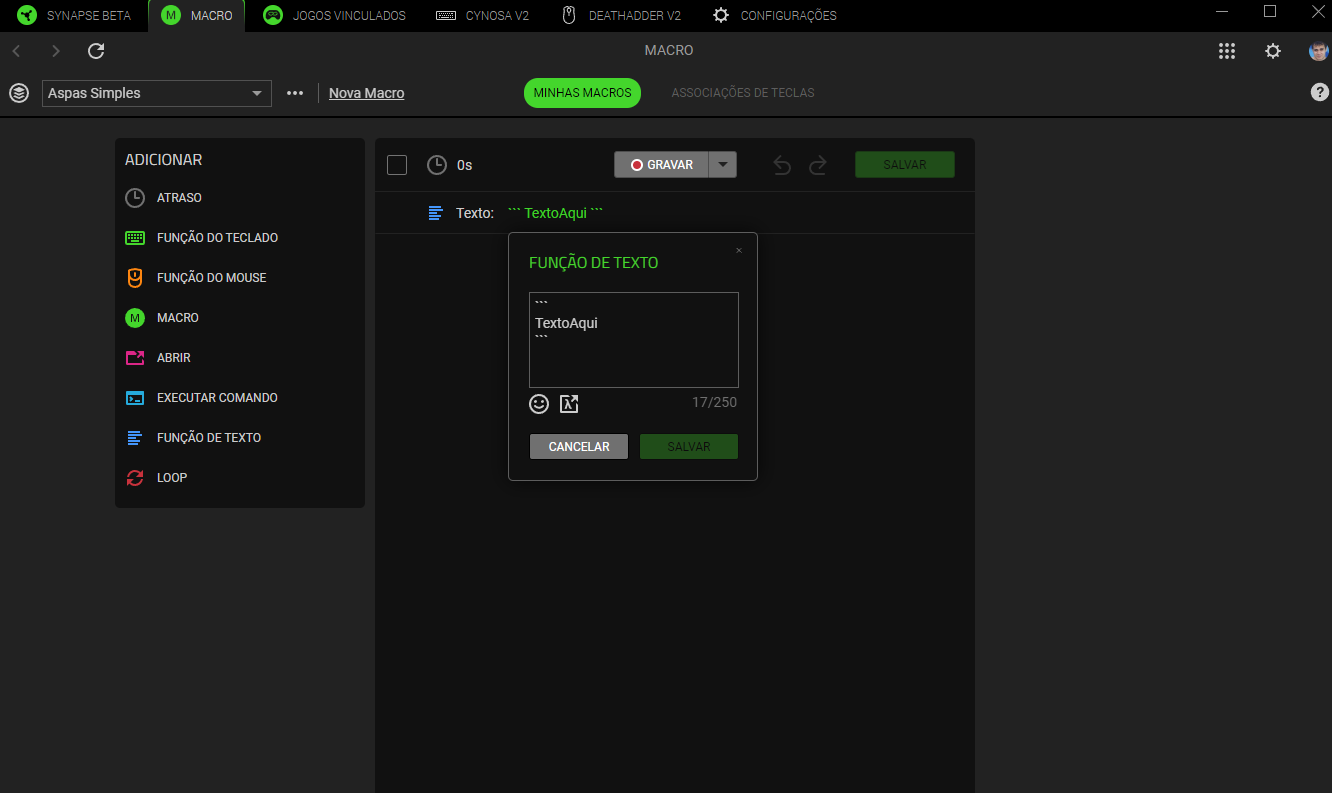This screenshot has height=793, width=1332.
Task: Select the Macro tab
Action: (x=197, y=16)
